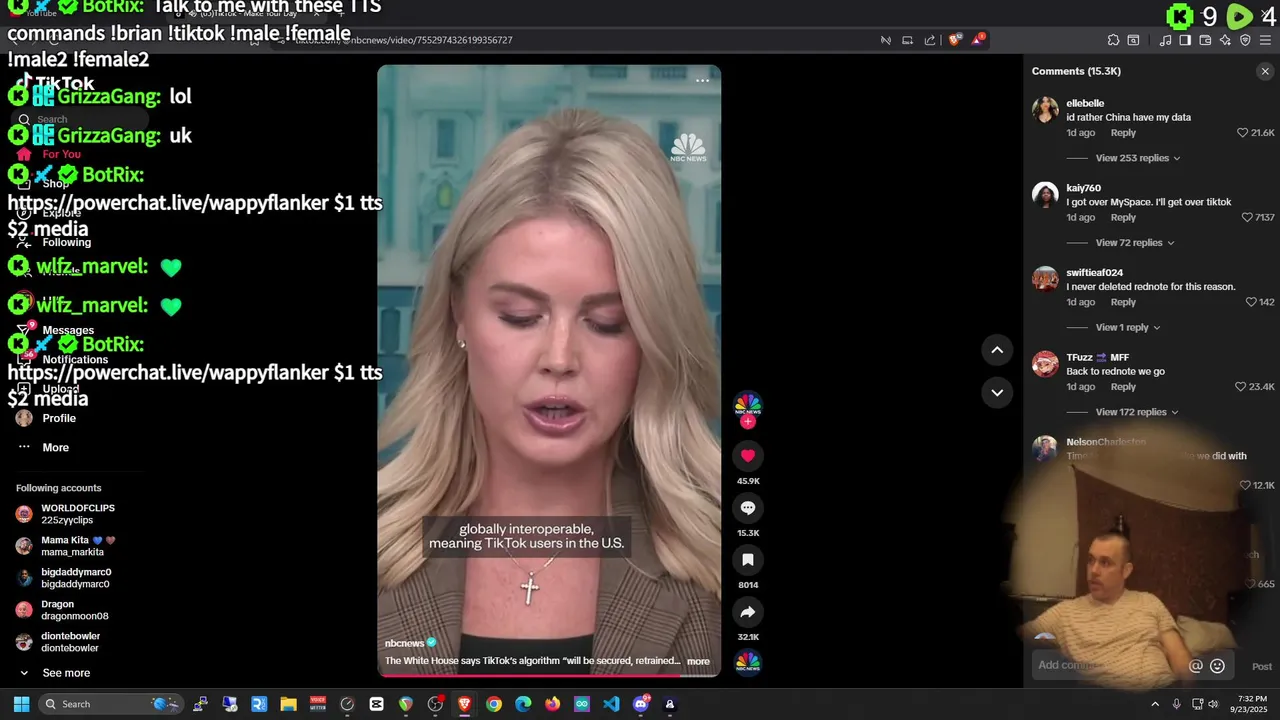Image resolution: width=1280 pixels, height=720 pixels.
Task: Share the video via the arrow icon
Action: tap(747, 612)
